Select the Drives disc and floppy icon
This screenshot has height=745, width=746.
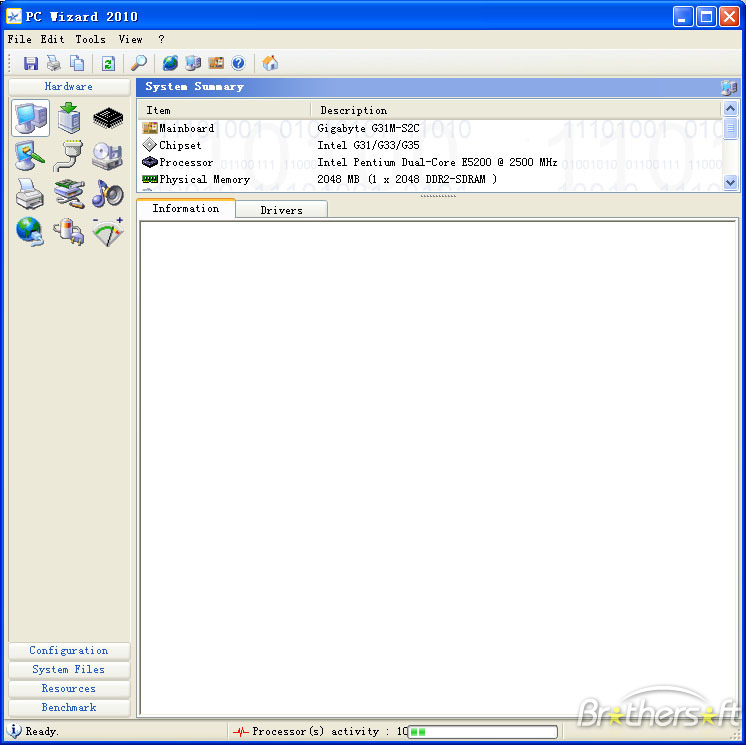(x=108, y=156)
